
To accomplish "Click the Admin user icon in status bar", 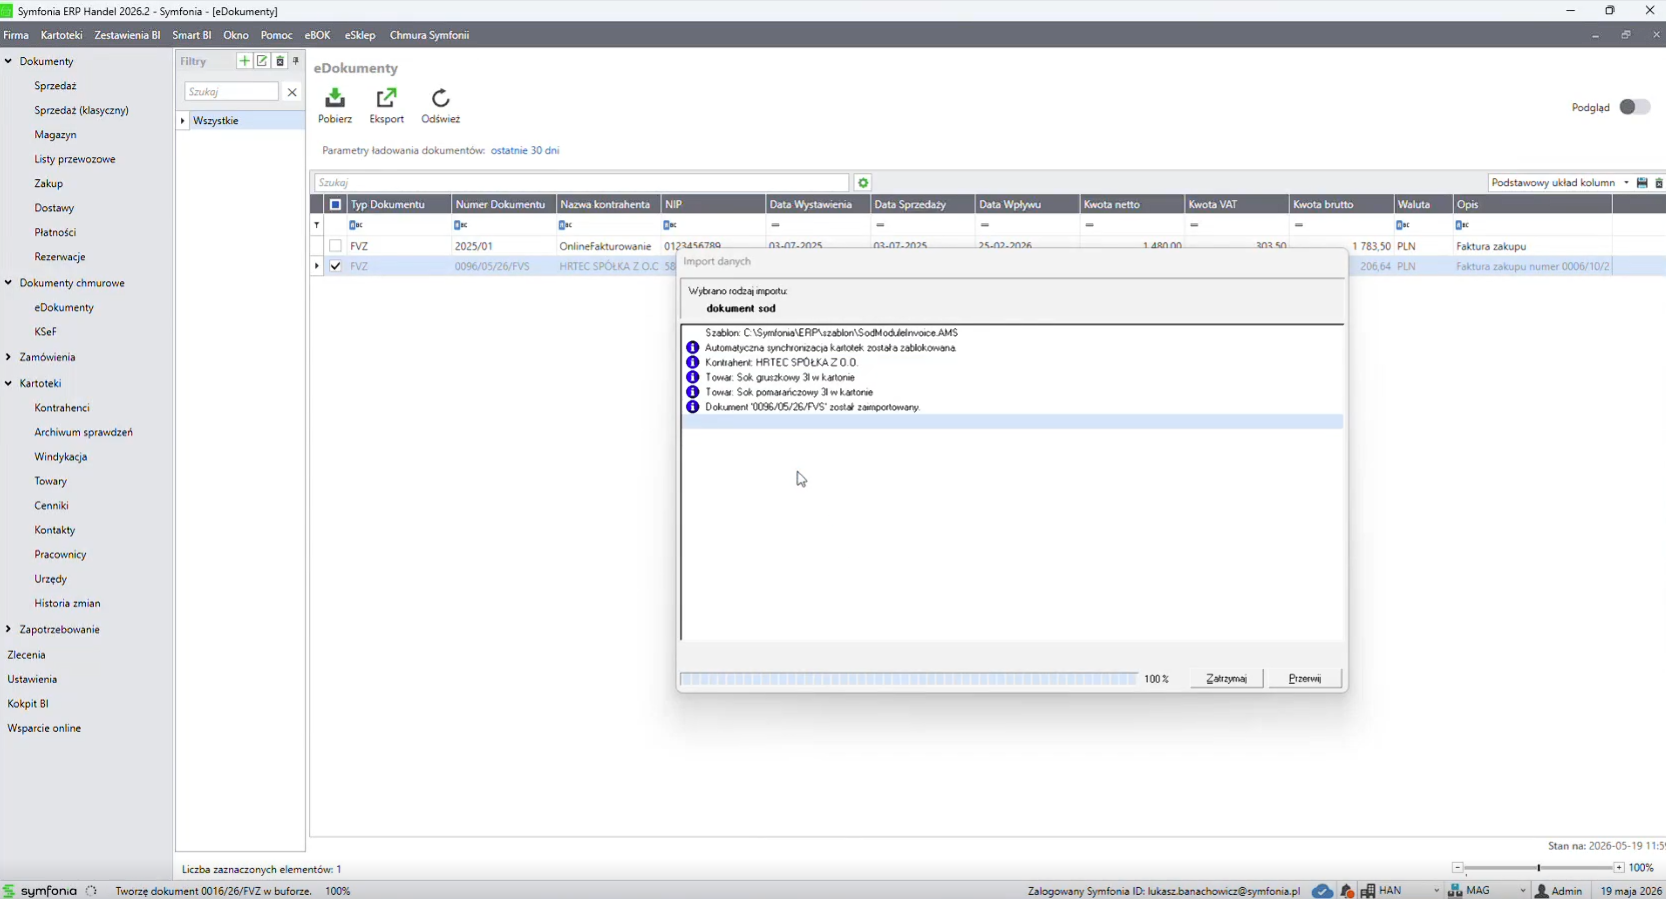I will coord(1542,891).
